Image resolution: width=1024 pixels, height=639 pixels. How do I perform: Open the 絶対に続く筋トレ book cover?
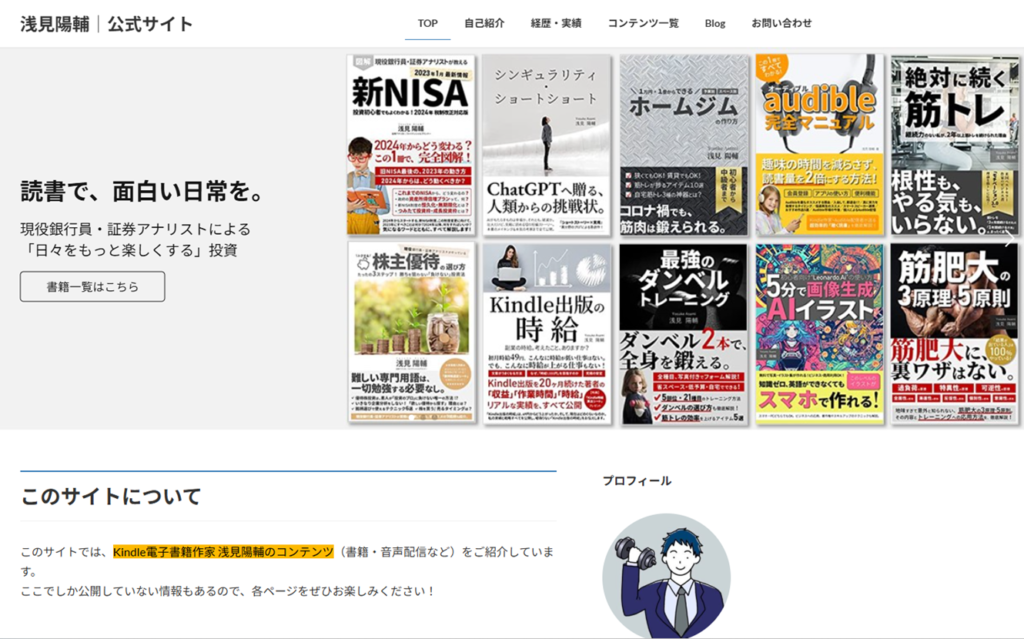[954, 145]
